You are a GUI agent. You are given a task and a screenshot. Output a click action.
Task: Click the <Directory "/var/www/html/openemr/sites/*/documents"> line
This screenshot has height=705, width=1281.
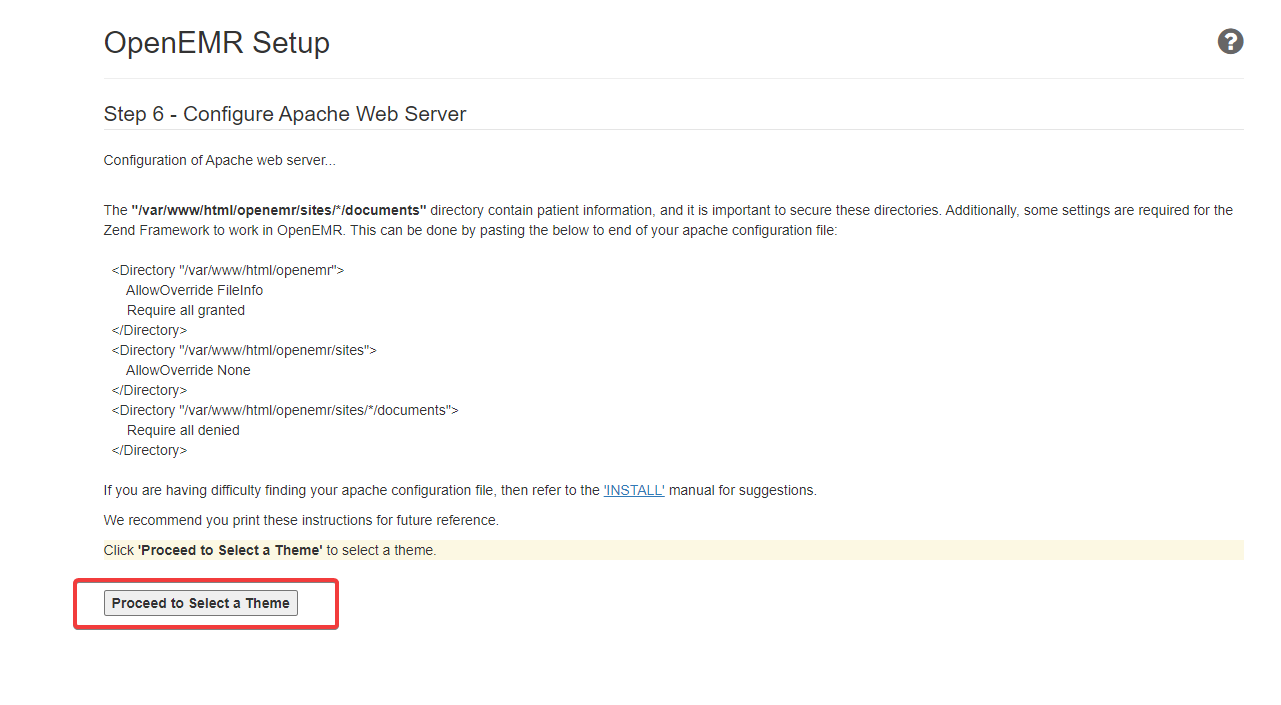click(x=285, y=410)
